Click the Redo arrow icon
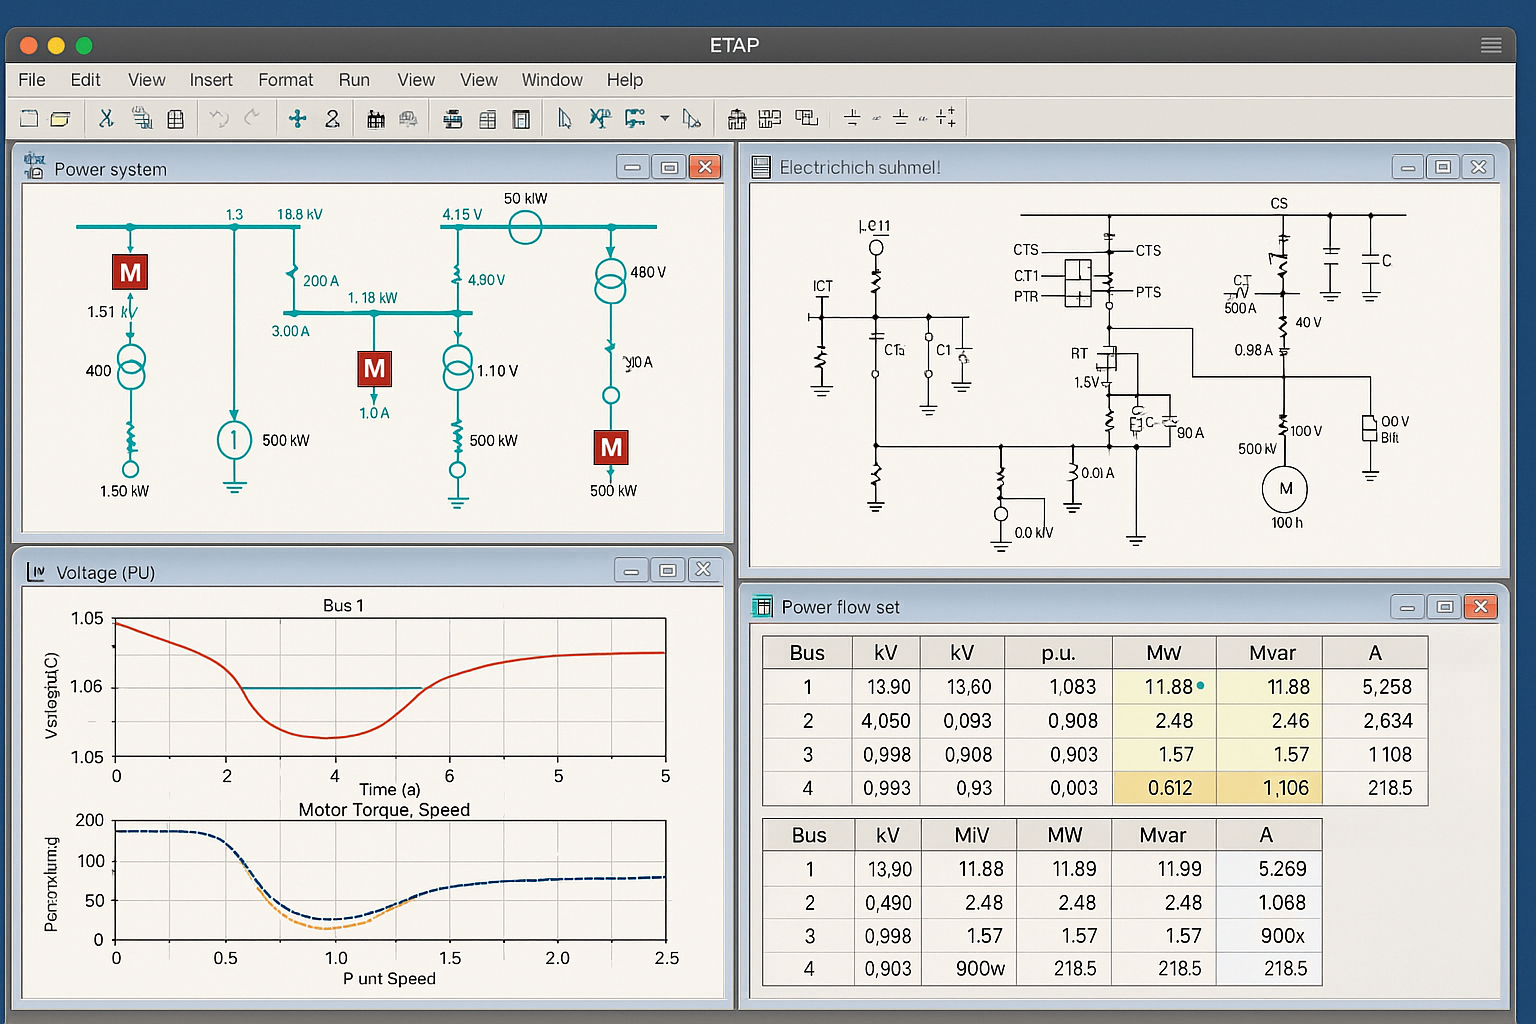The height and width of the screenshot is (1024, 1536). point(252,118)
